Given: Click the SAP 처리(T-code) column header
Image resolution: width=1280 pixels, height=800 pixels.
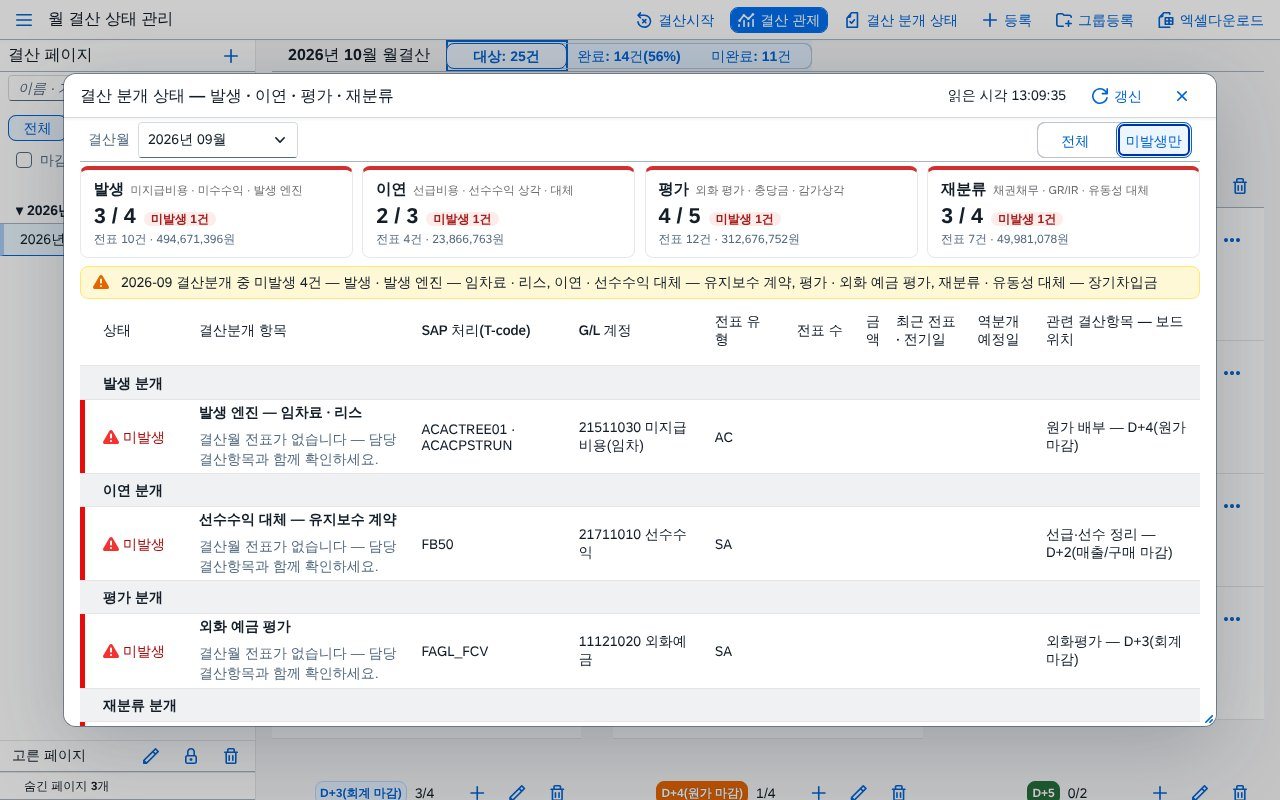Looking at the screenshot, I should click(x=476, y=331).
